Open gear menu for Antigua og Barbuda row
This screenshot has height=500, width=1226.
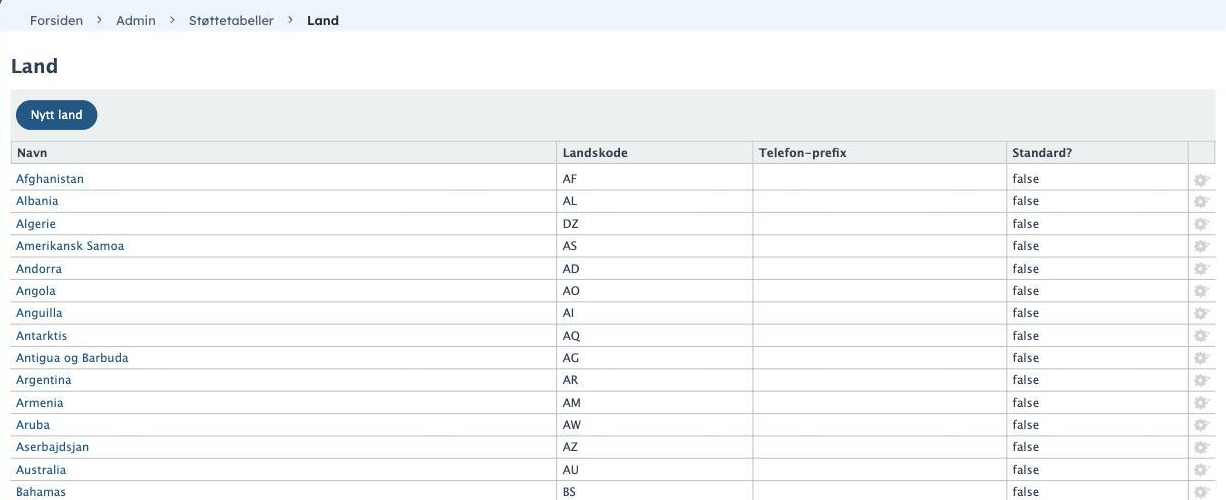coord(1201,358)
